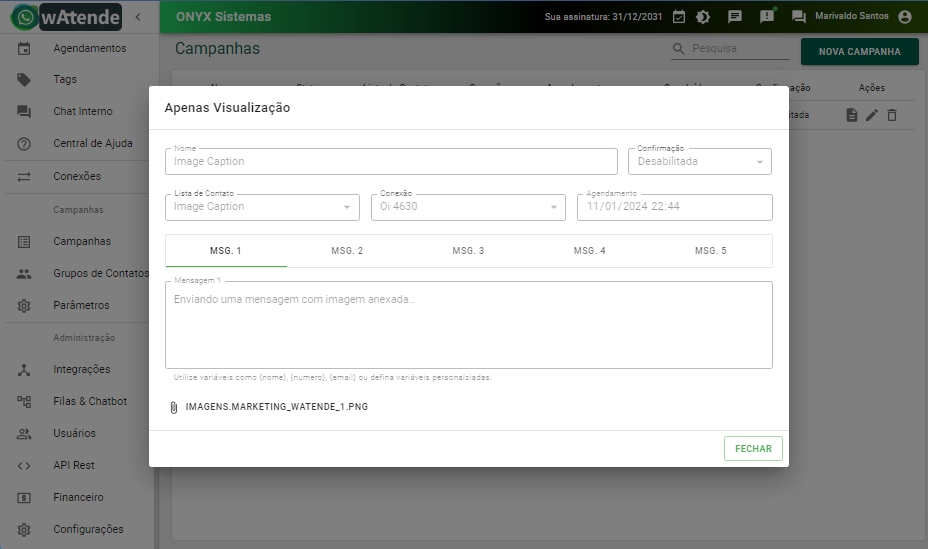Open the calendar check icon in top bar
Viewport: 928px width, 549px height.
click(679, 17)
